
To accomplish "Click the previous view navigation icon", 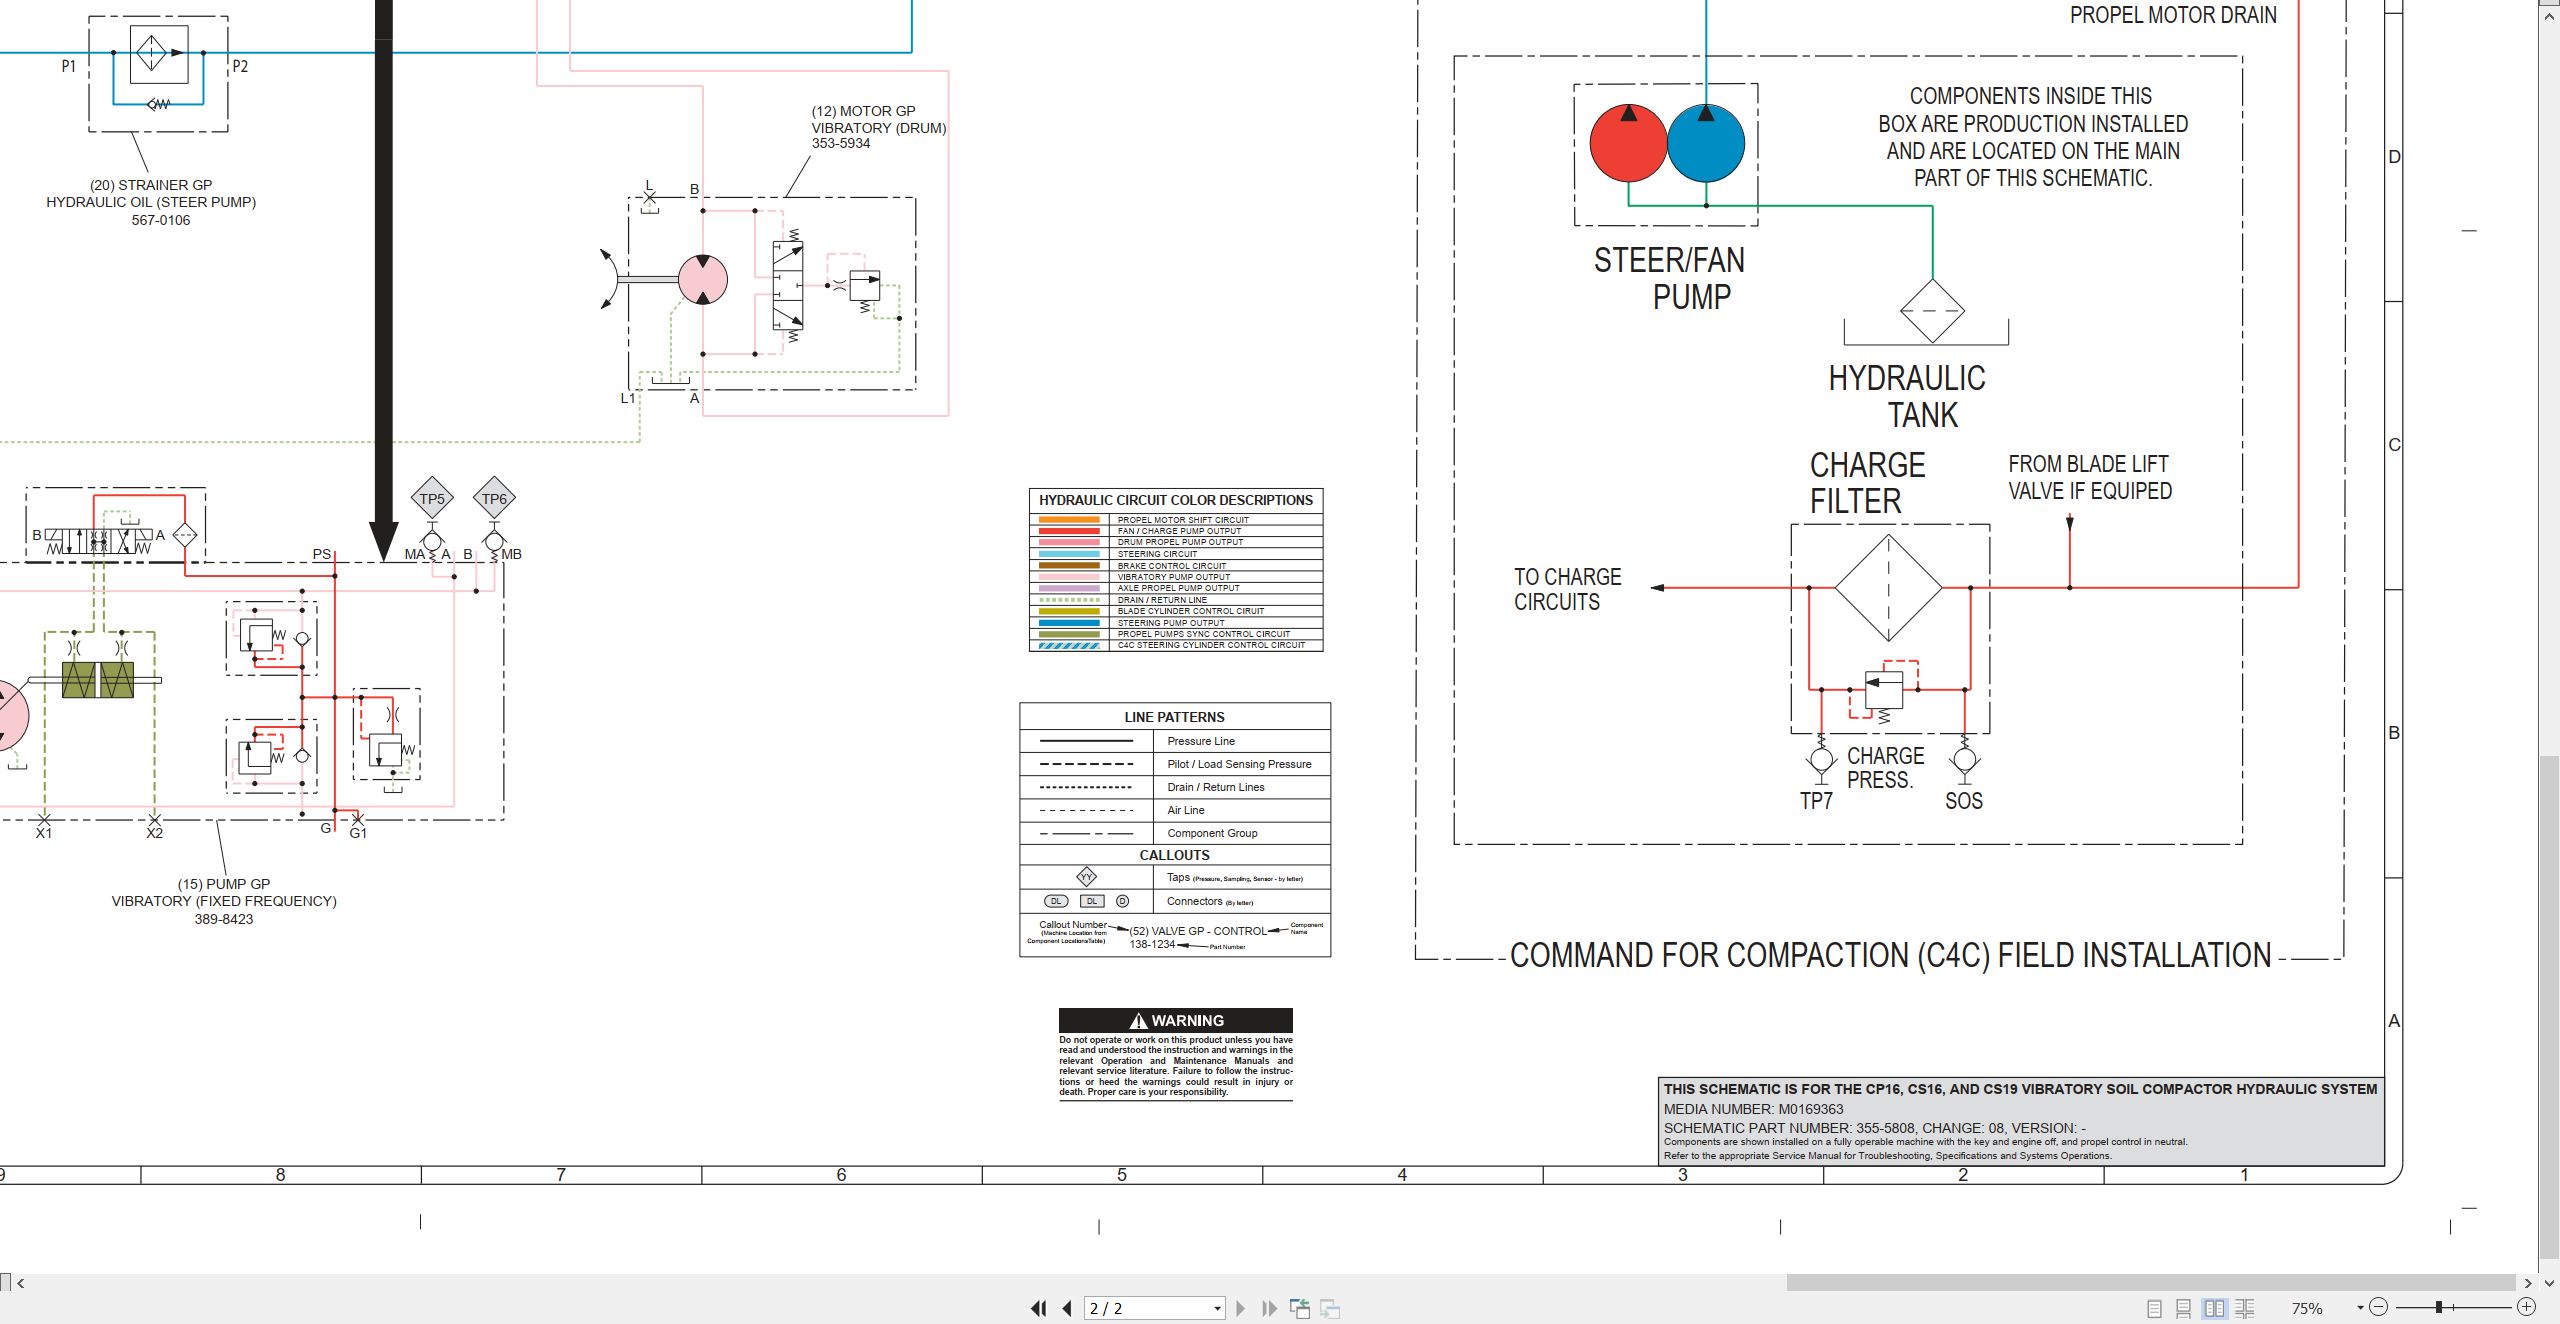I will pyautogui.click(x=1300, y=1308).
